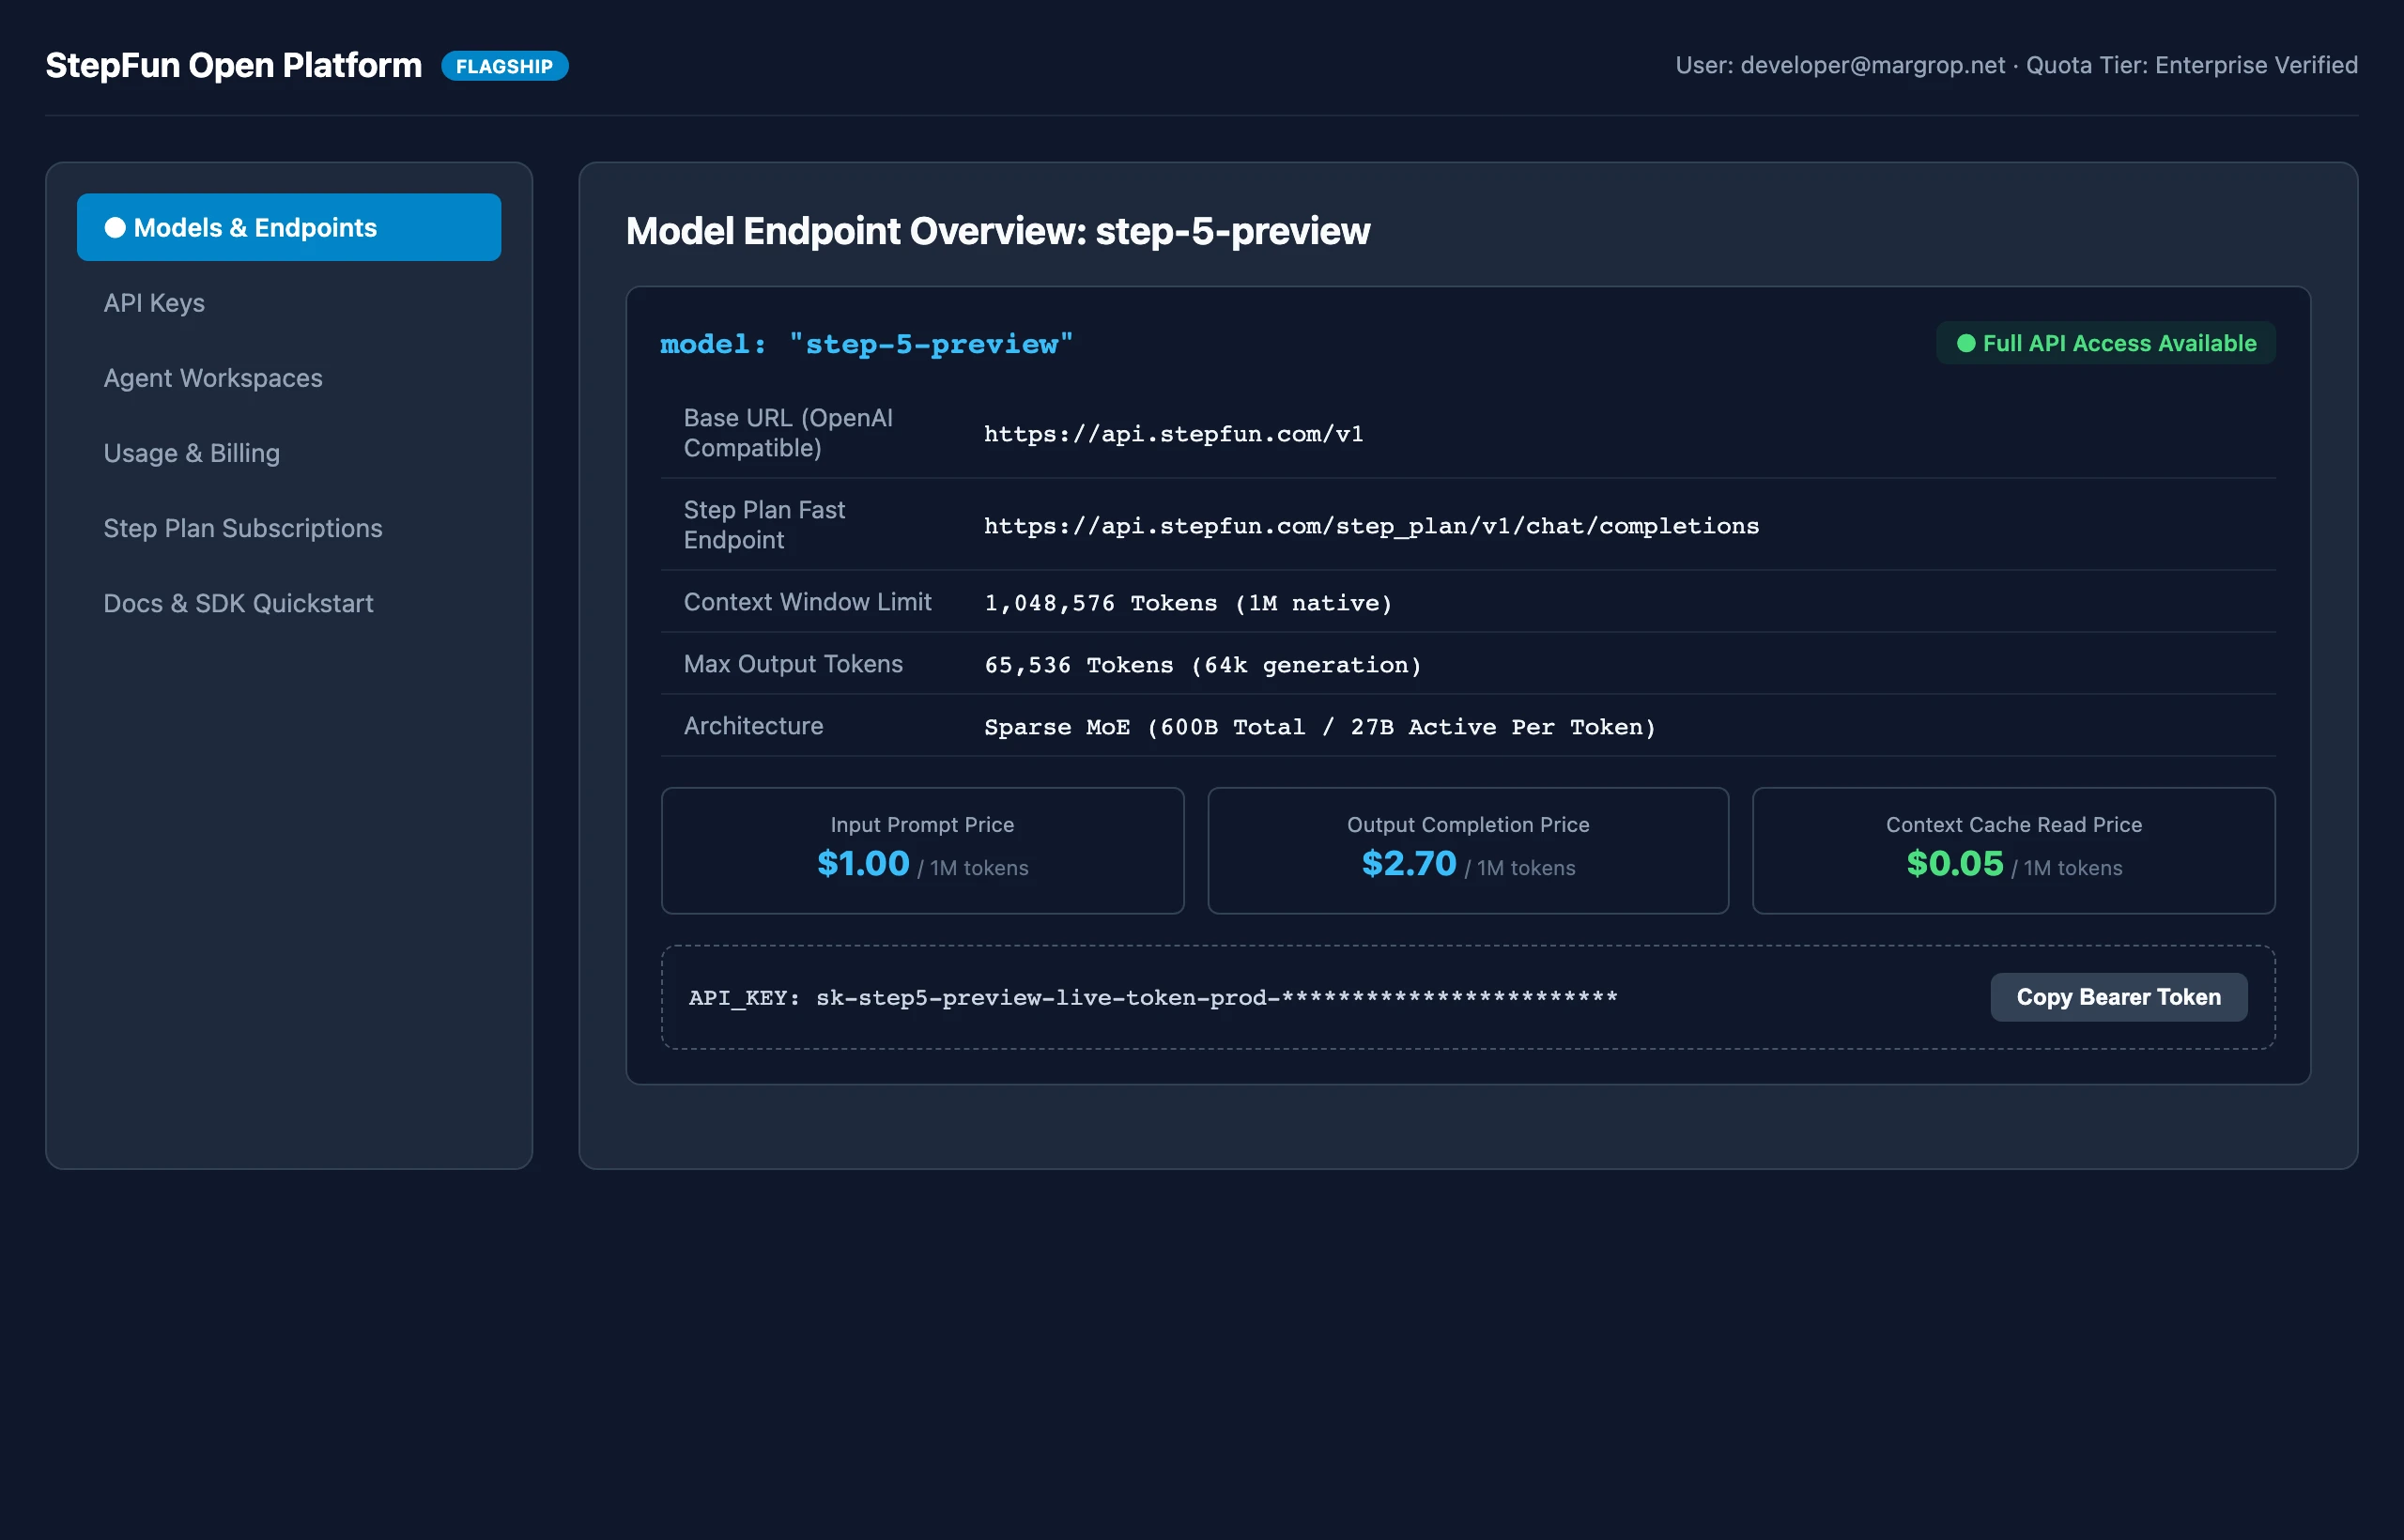2404x1540 pixels.
Task: Click the Output Completion Price card title
Action: click(1468, 825)
